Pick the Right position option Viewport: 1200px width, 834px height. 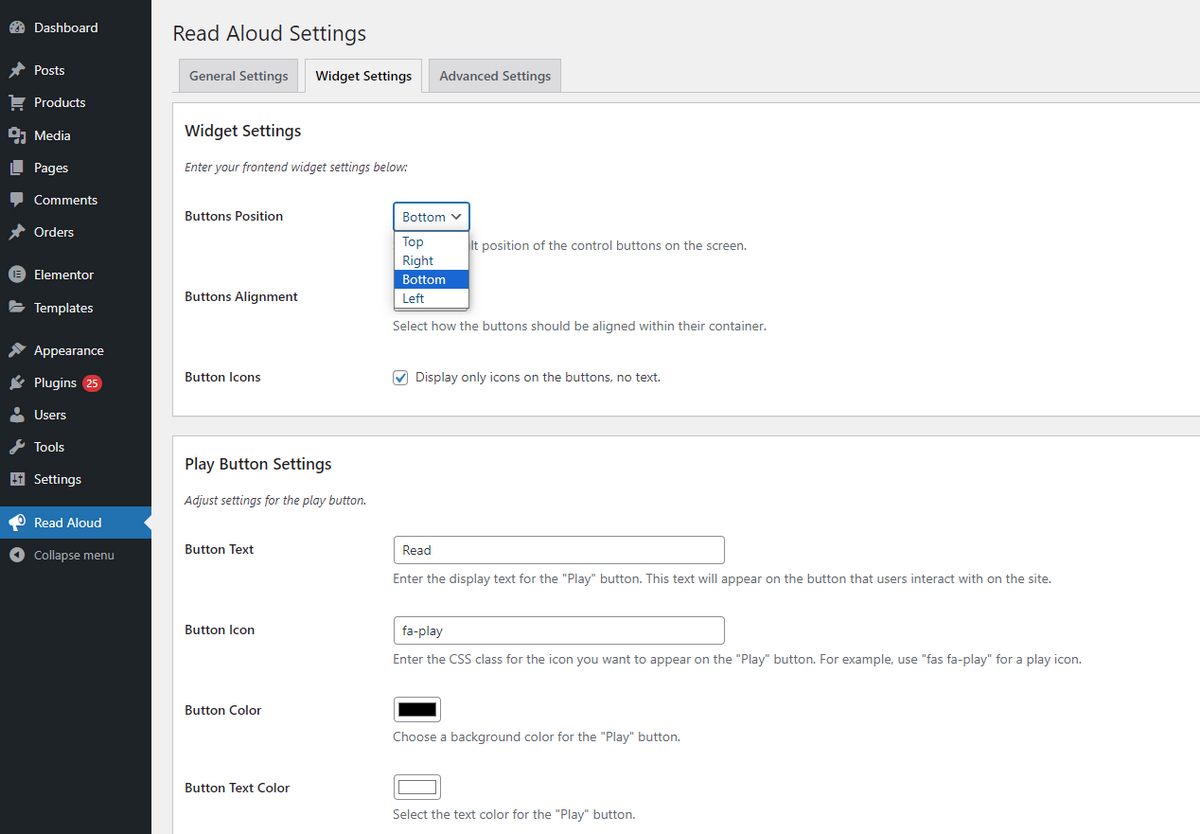(418, 261)
